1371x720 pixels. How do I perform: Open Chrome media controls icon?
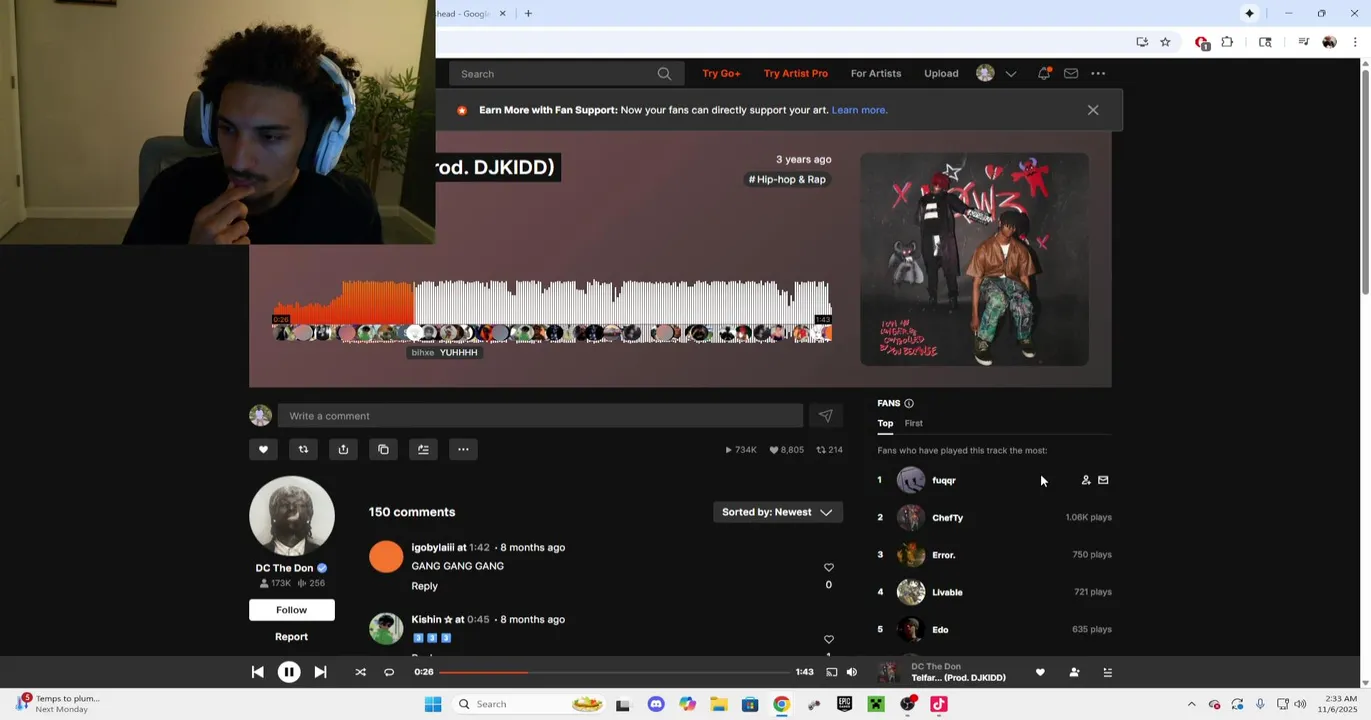point(1303,42)
